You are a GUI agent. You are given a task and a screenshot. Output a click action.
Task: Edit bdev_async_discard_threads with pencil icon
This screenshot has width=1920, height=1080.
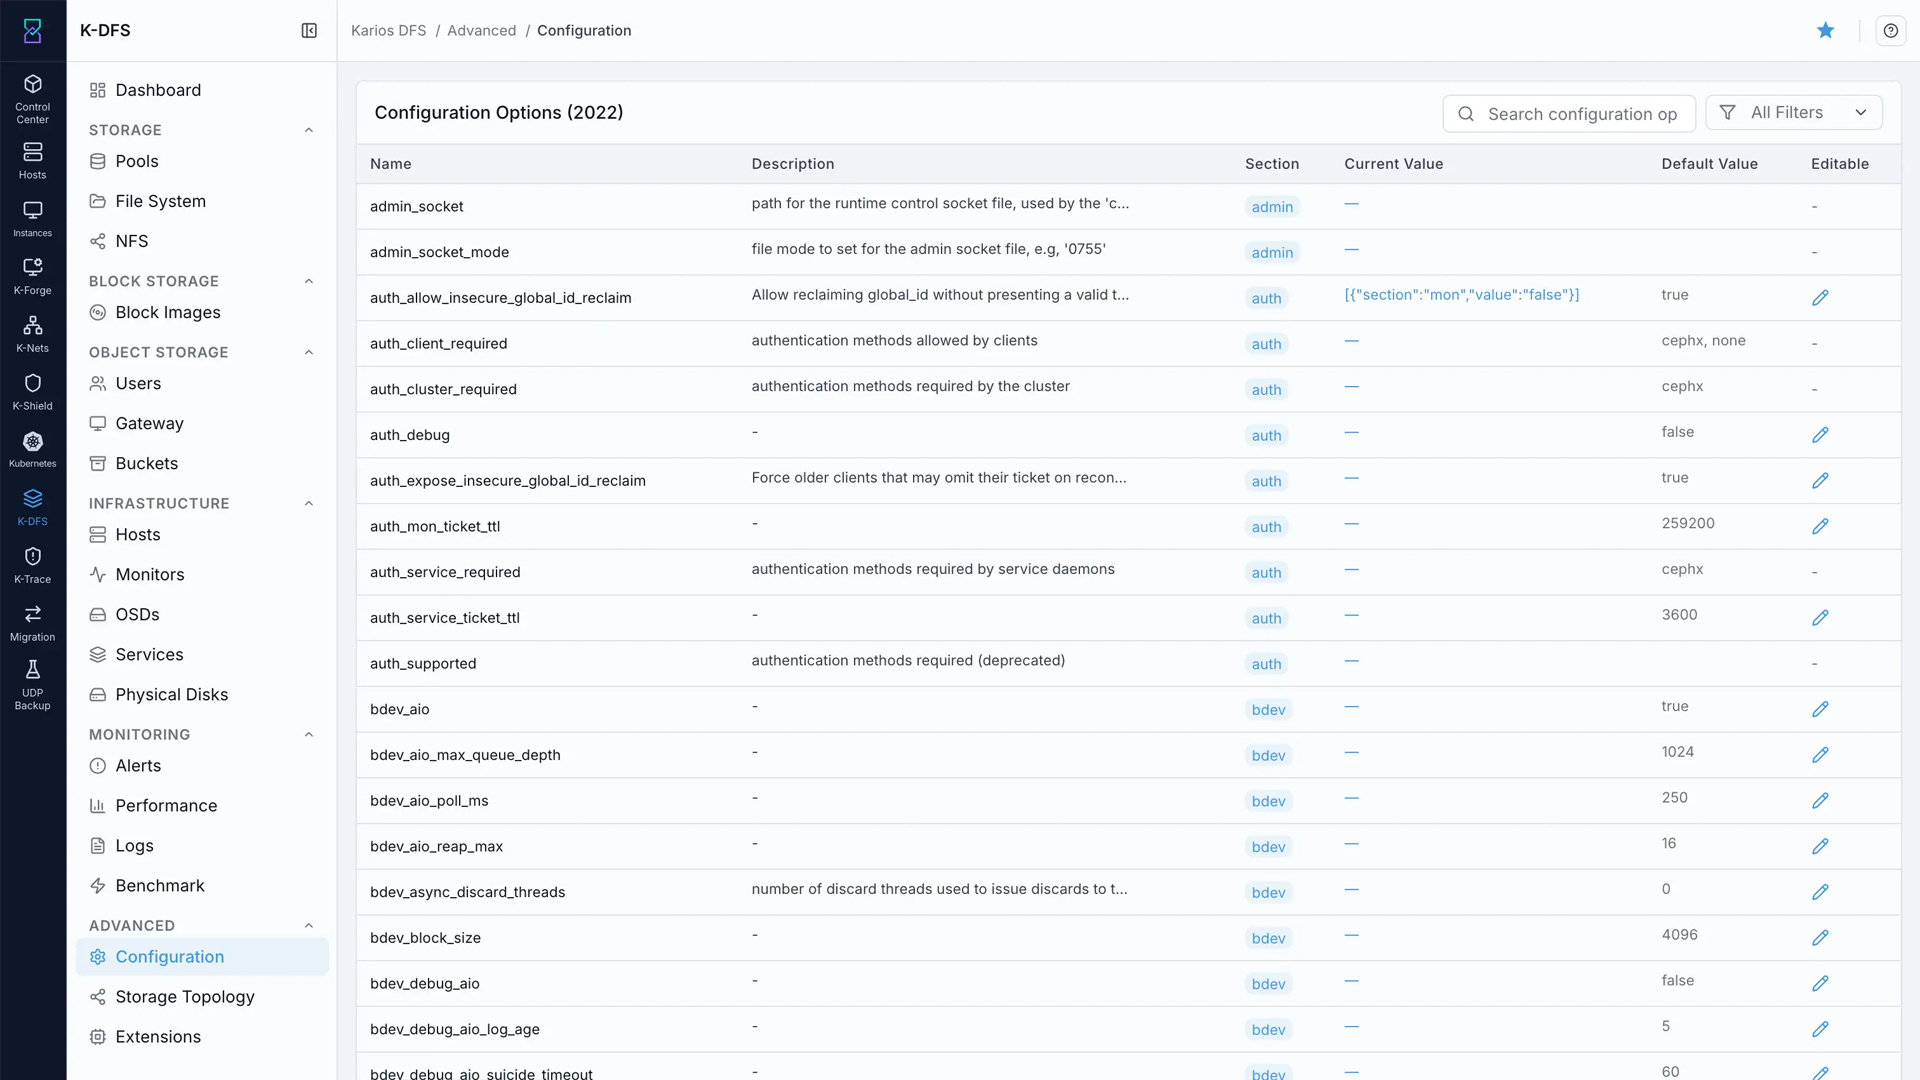(x=1820, y=892)
